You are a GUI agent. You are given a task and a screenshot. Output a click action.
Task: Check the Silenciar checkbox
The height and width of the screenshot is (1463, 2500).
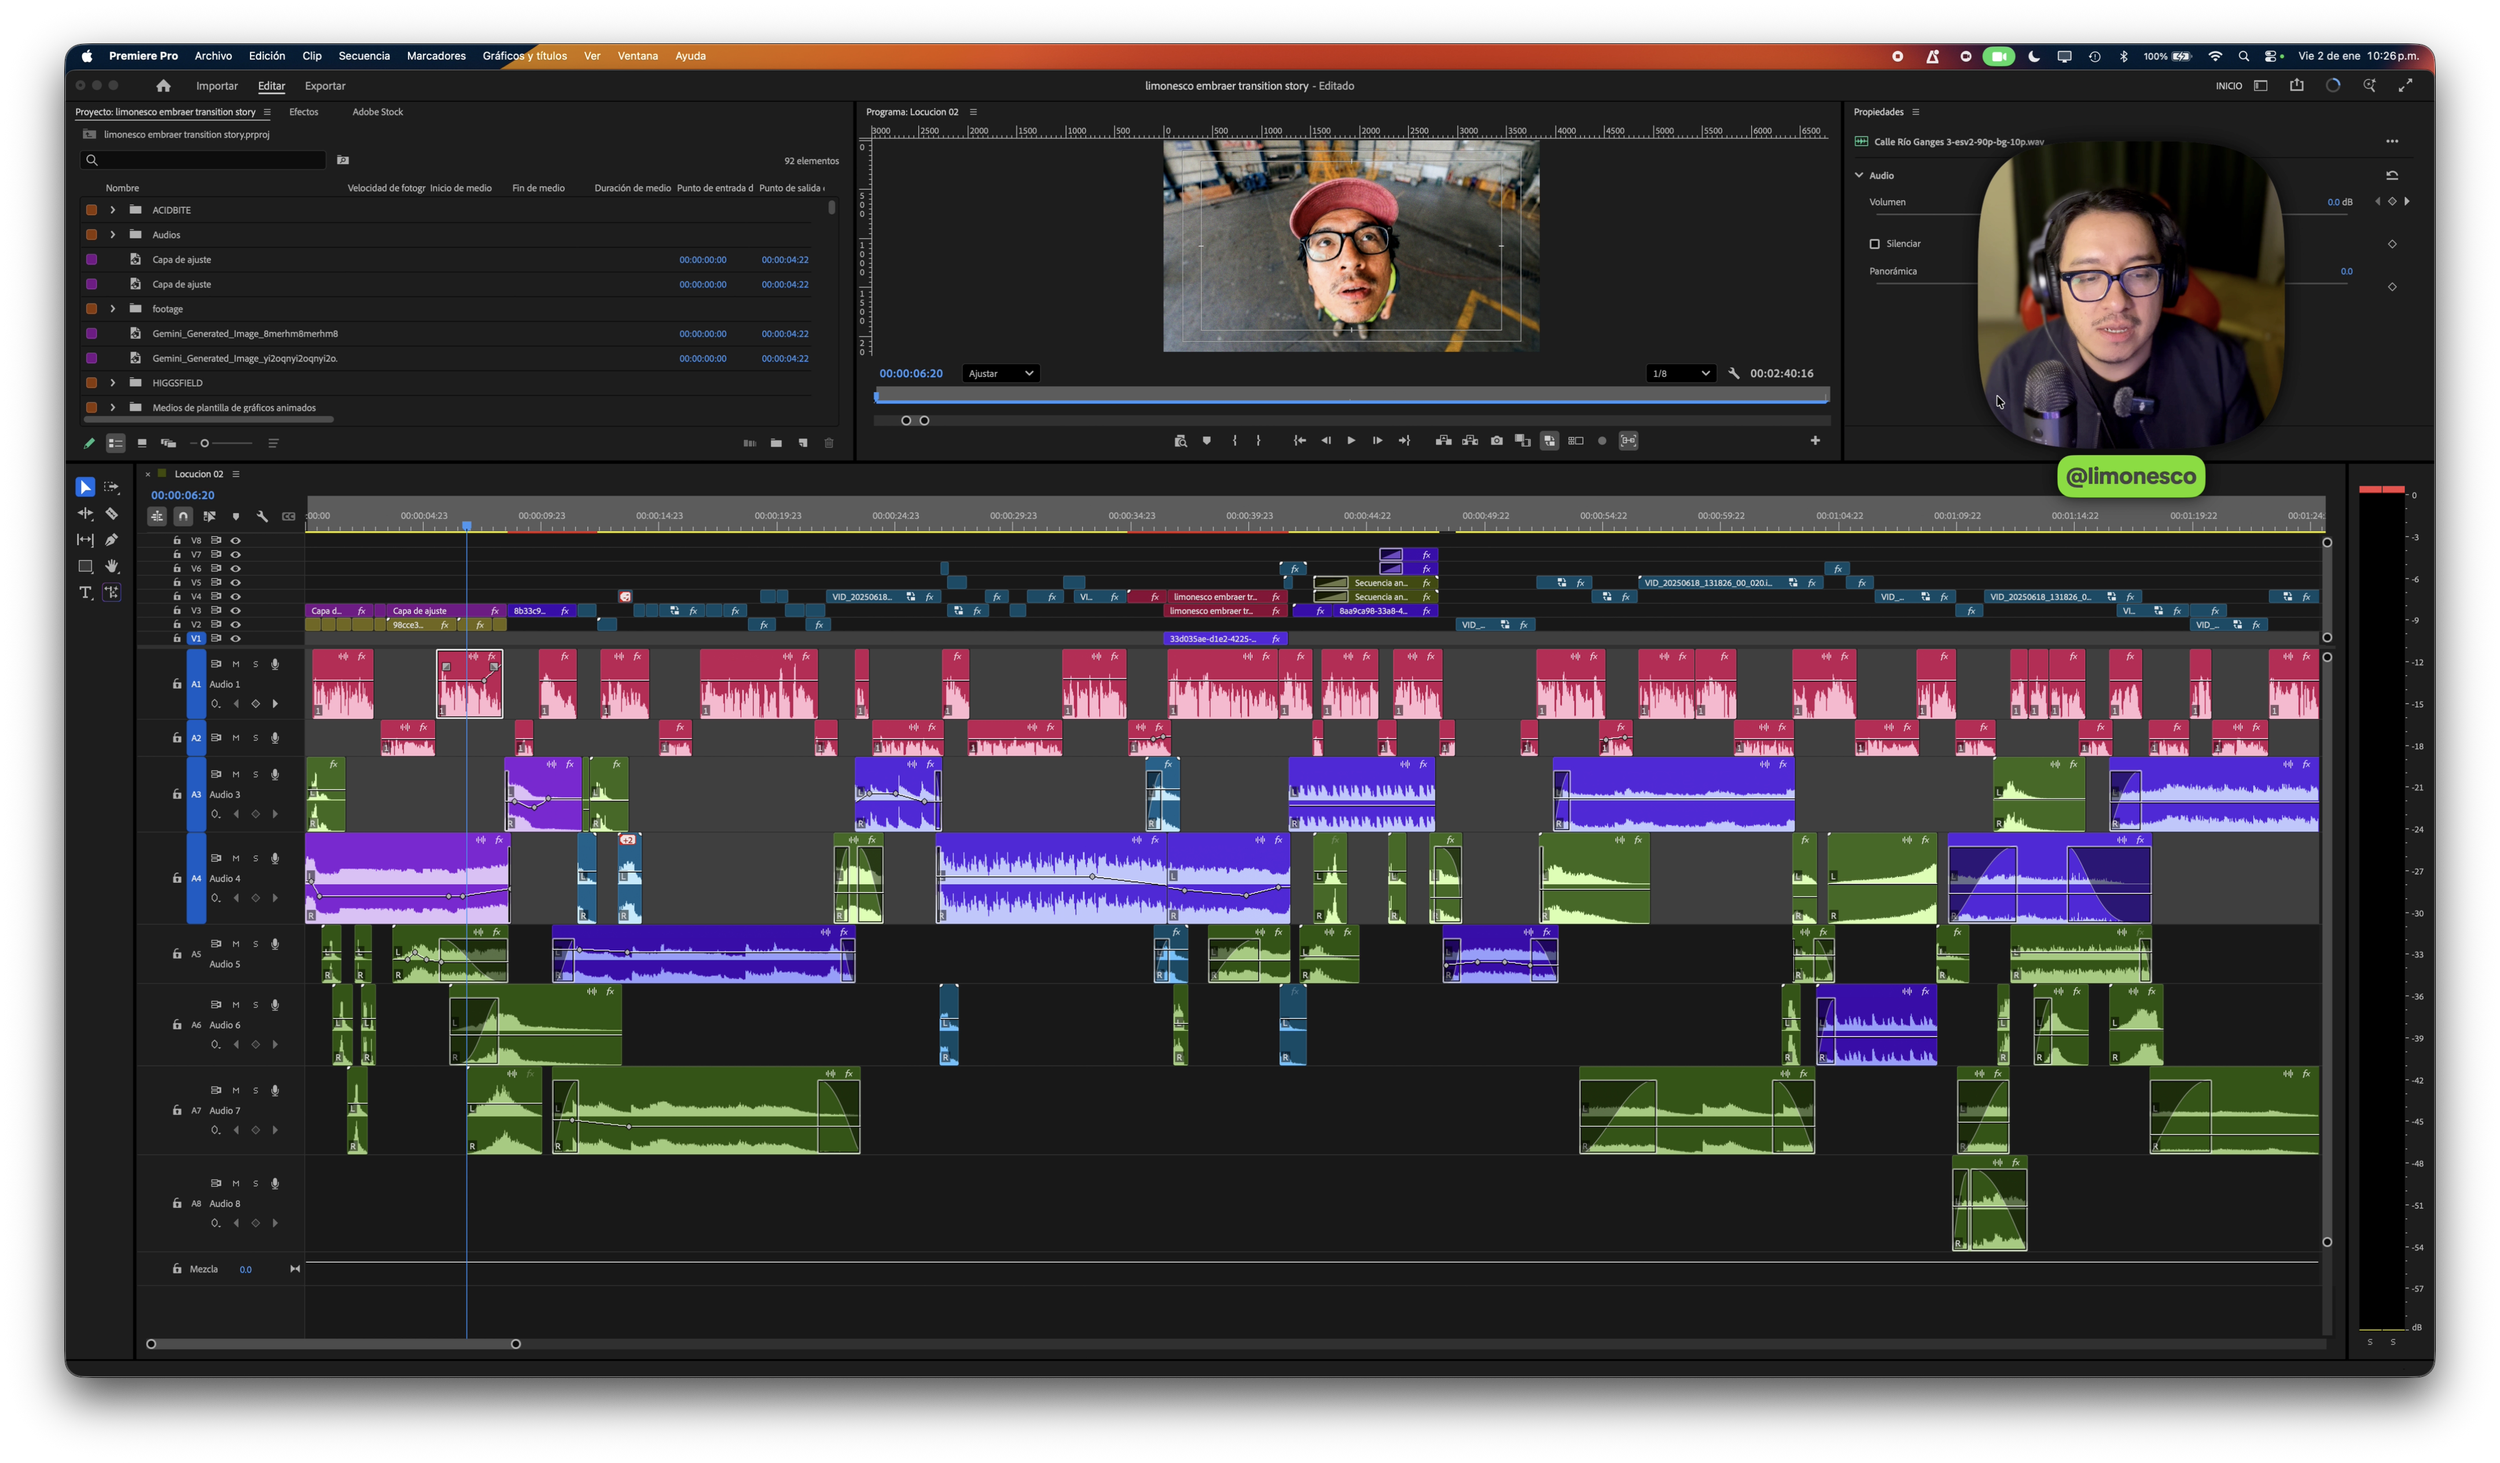(1874, 244)
